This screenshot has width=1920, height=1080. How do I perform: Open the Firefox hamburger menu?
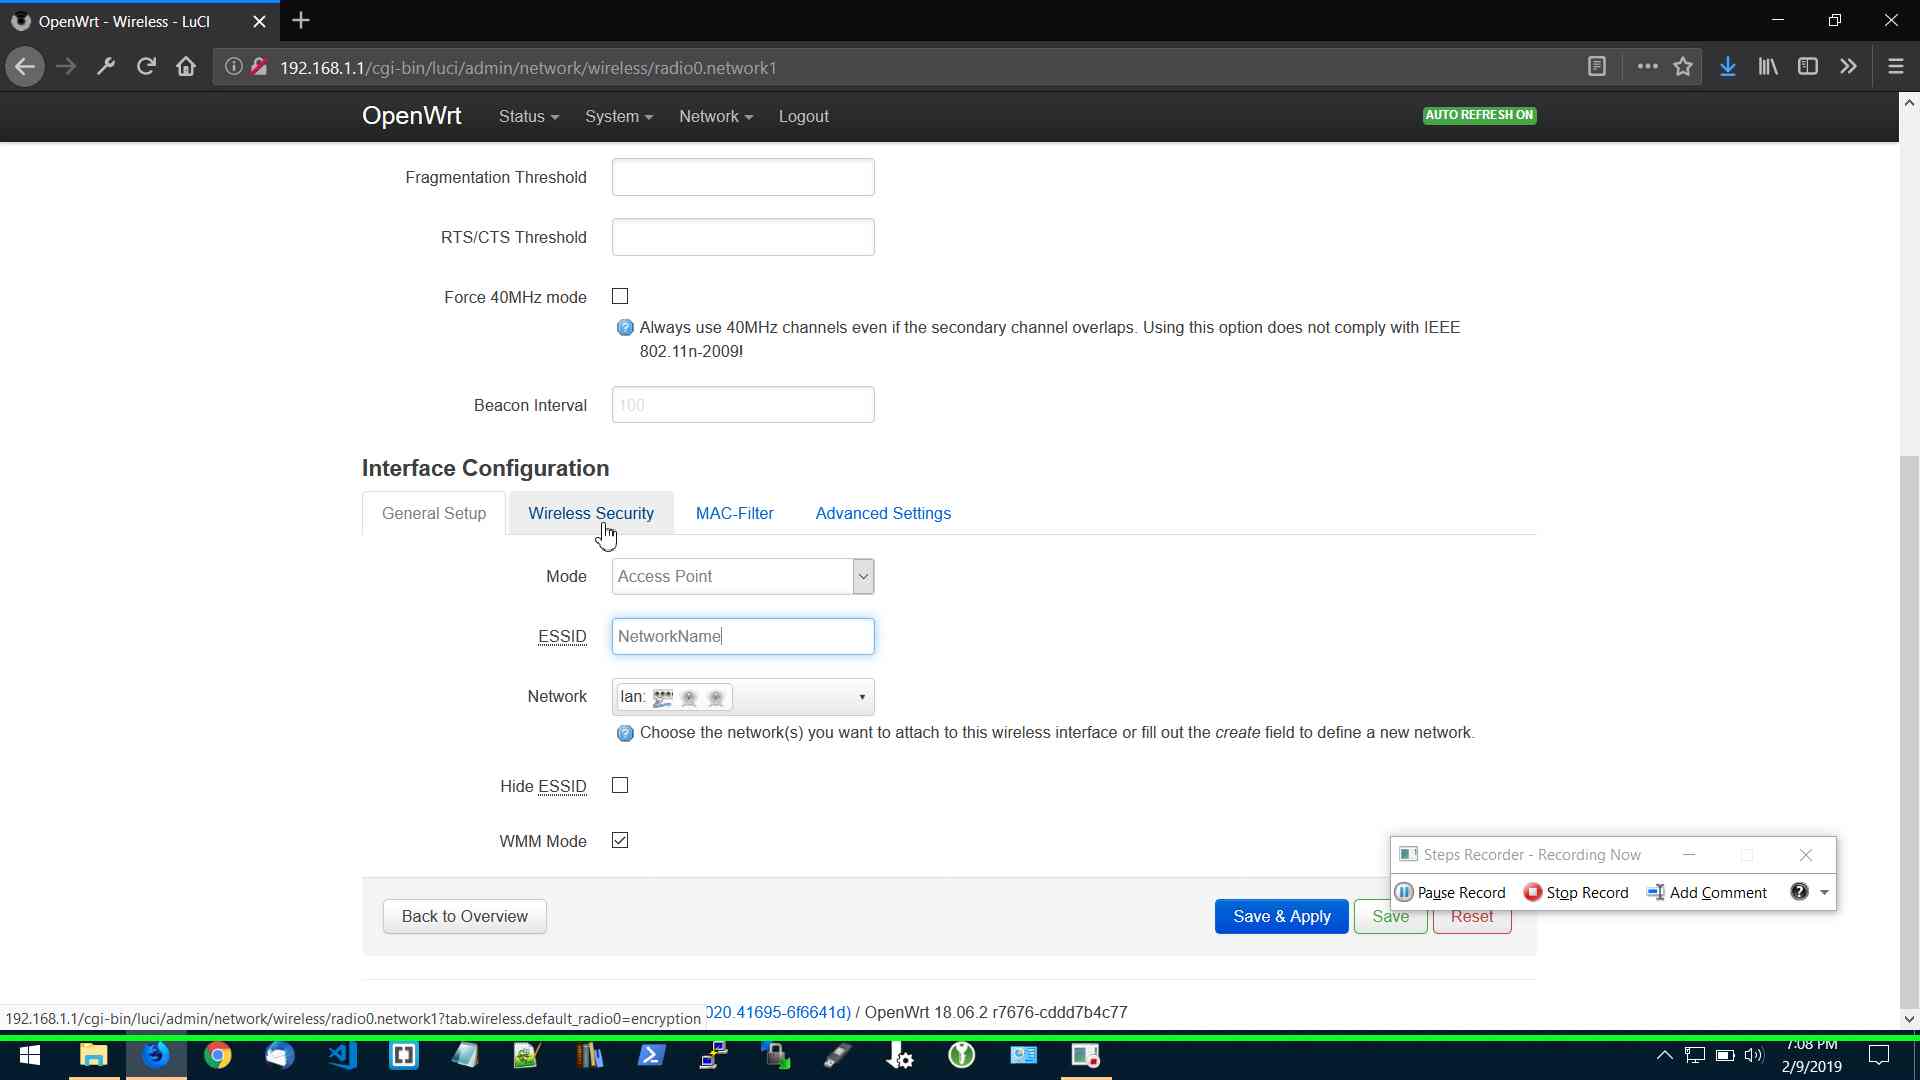[1895, 67]
